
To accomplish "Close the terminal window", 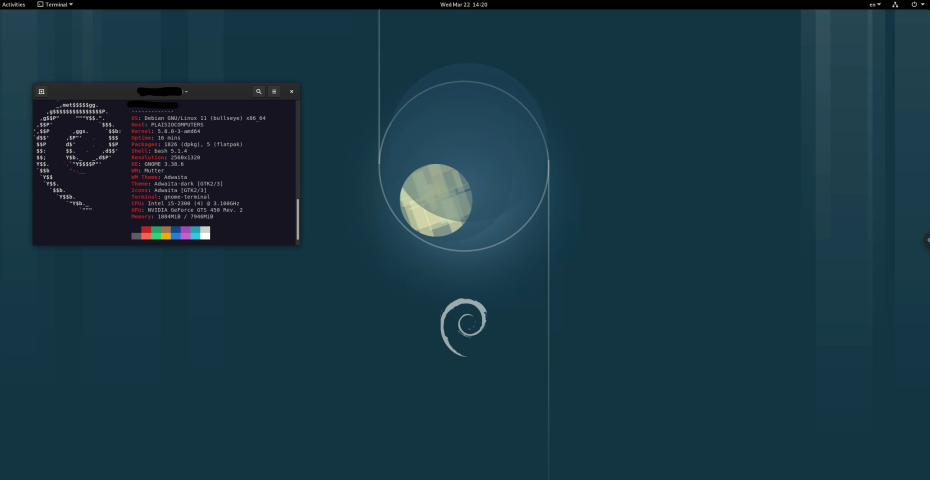I will (291, 91).
